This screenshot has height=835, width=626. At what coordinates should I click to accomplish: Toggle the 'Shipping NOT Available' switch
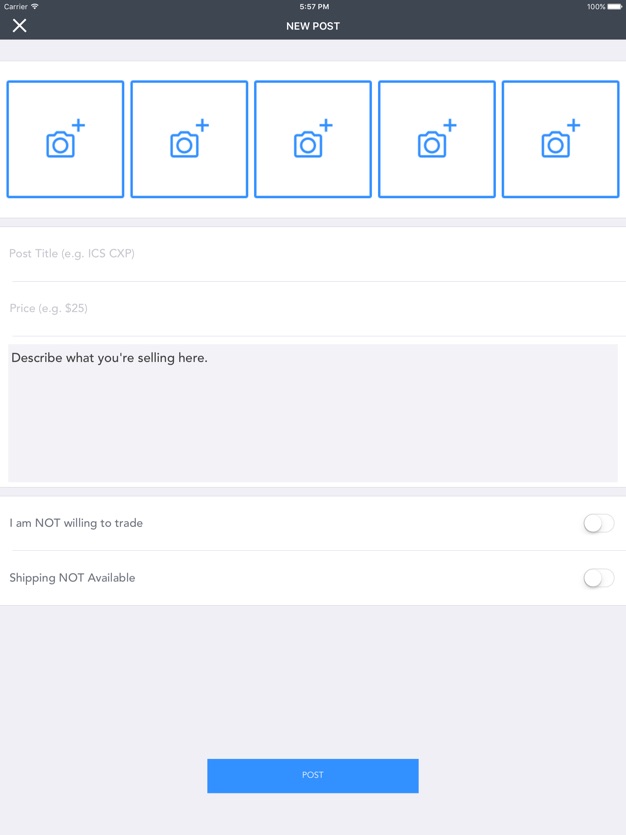pos(598,578)
